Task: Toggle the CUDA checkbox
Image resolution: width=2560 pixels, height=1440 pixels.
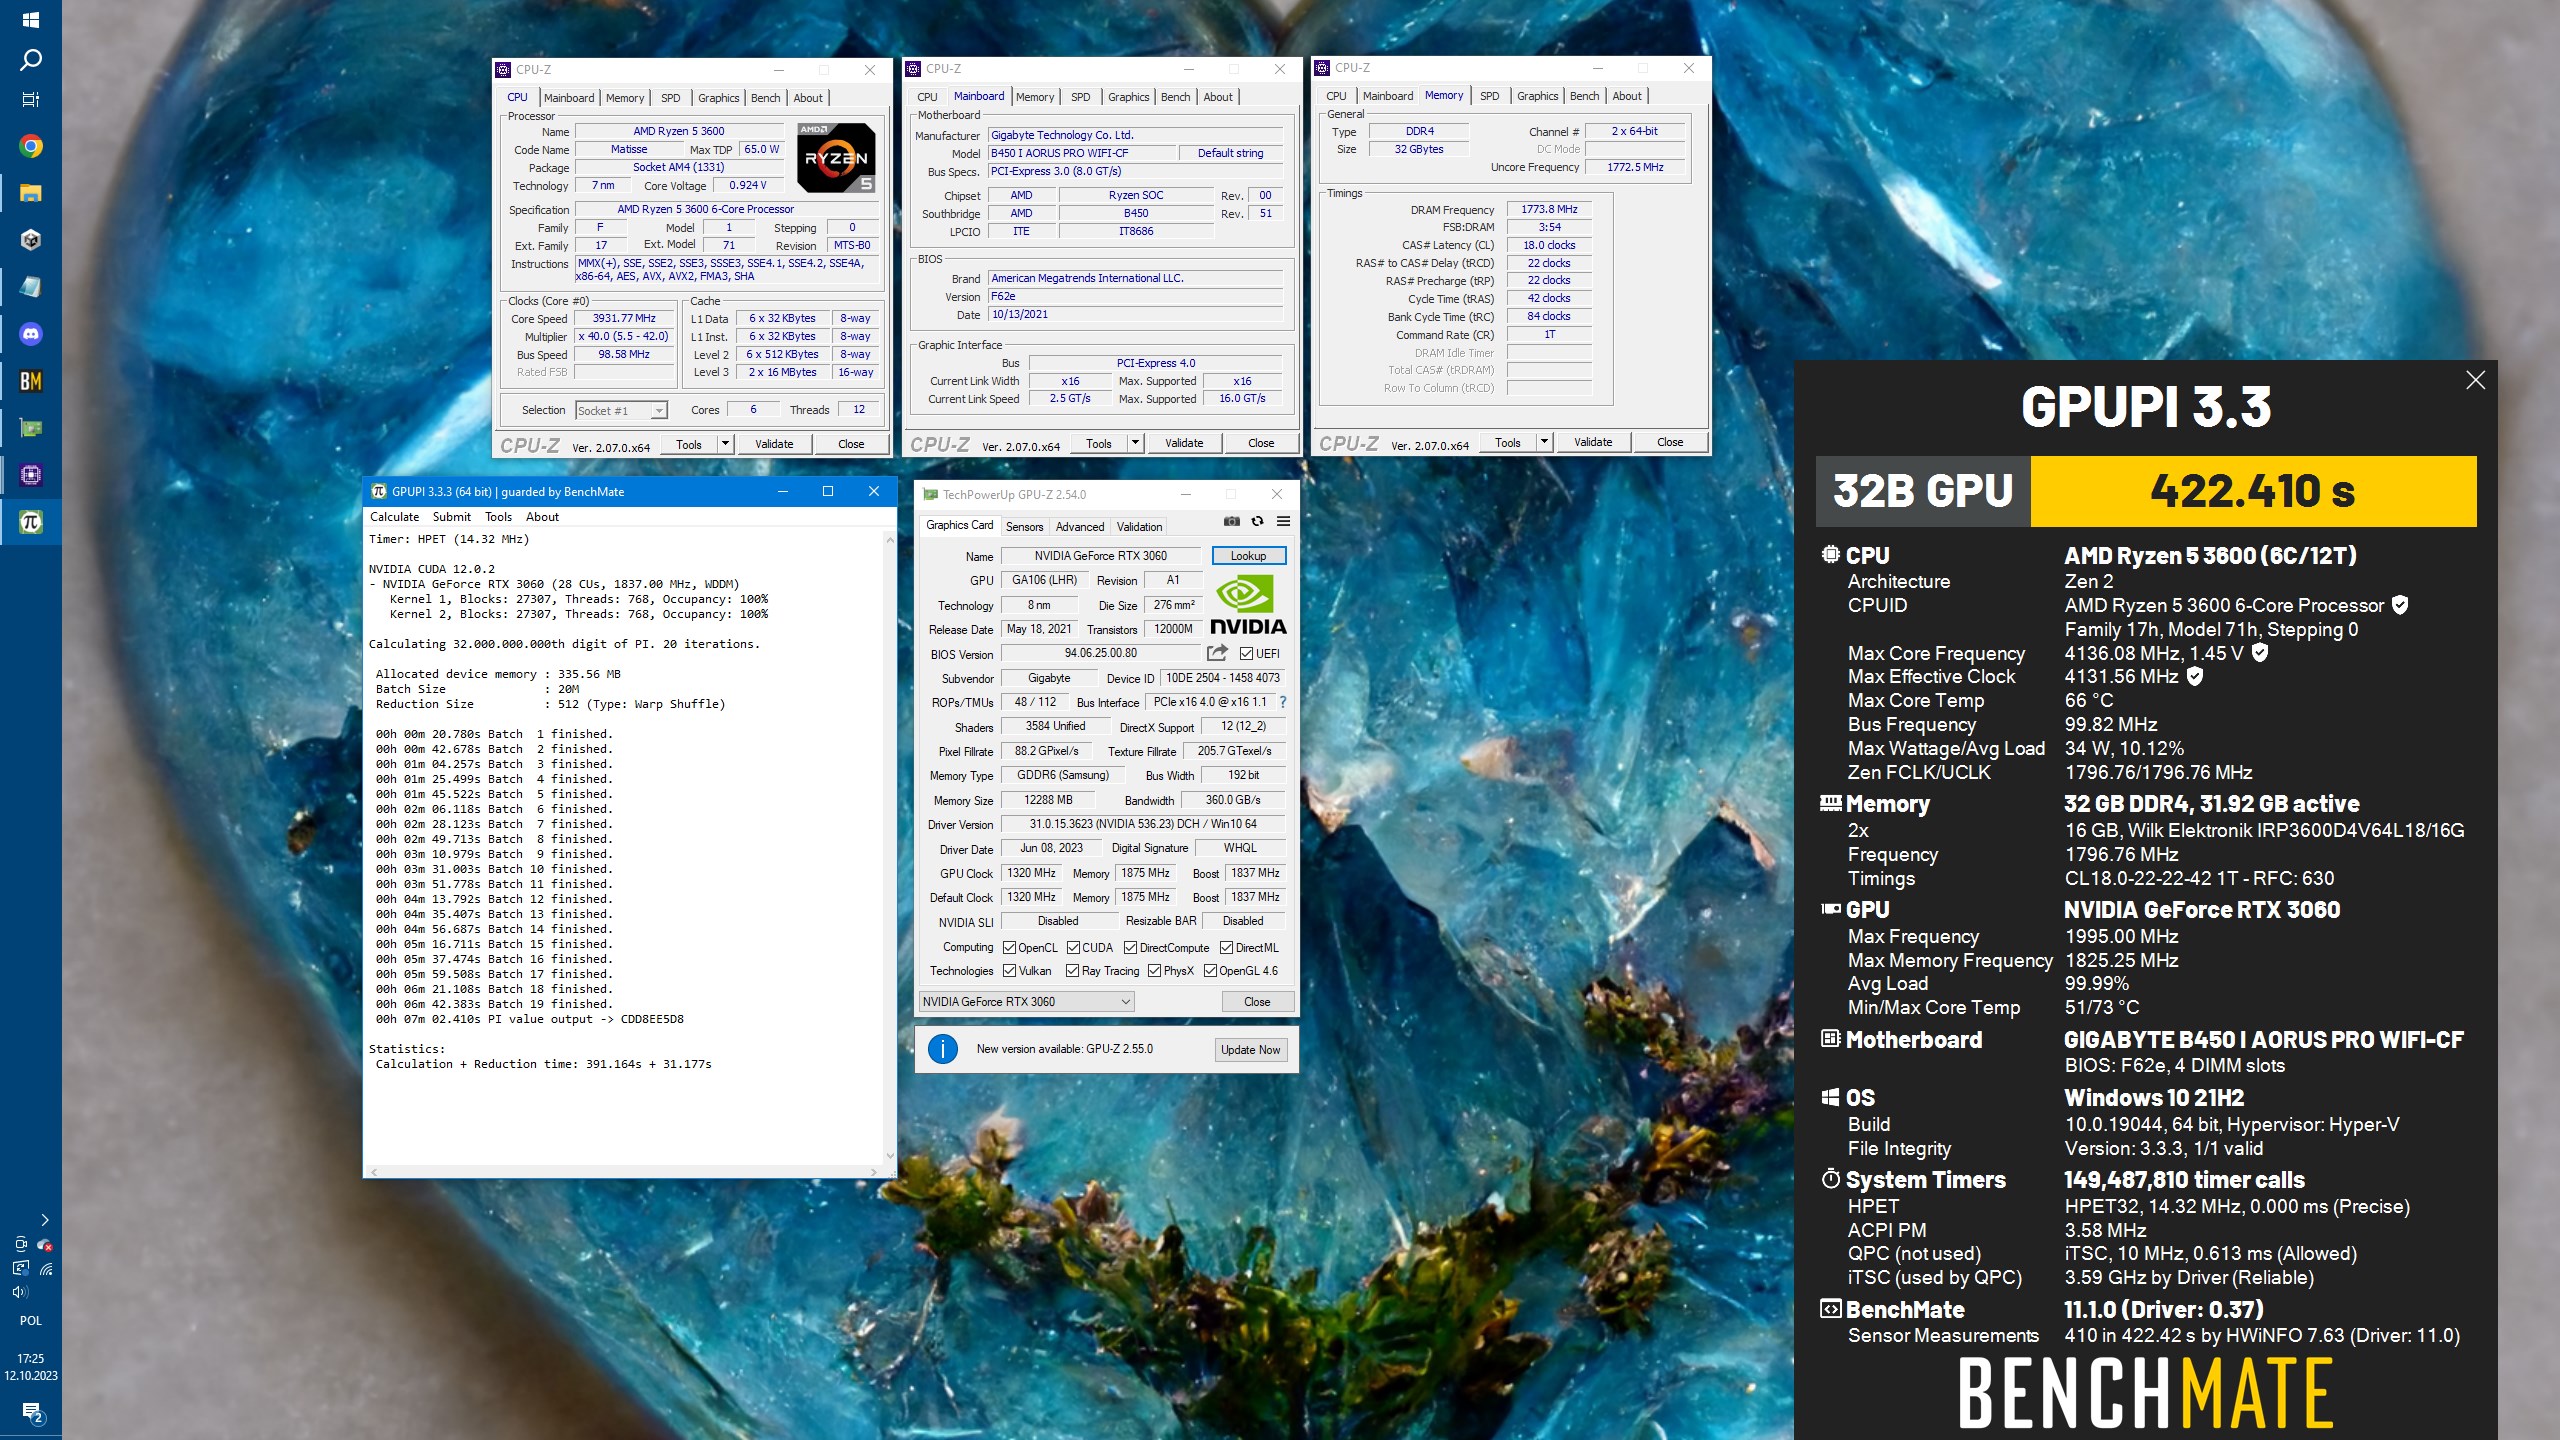Action: click(1073, 948)
